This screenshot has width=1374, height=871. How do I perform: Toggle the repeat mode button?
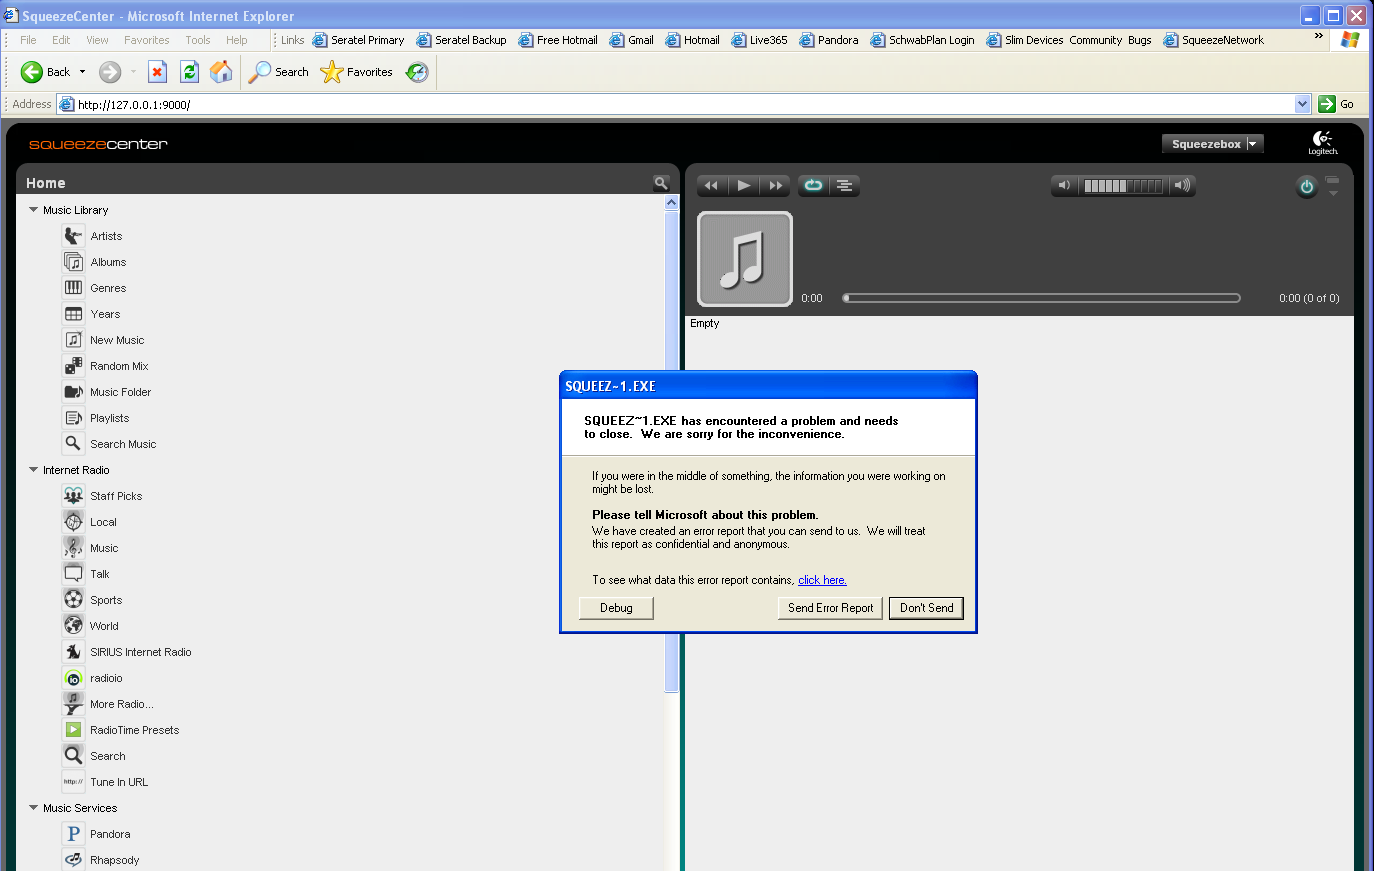pyautogui.click(x=813, y=185)
